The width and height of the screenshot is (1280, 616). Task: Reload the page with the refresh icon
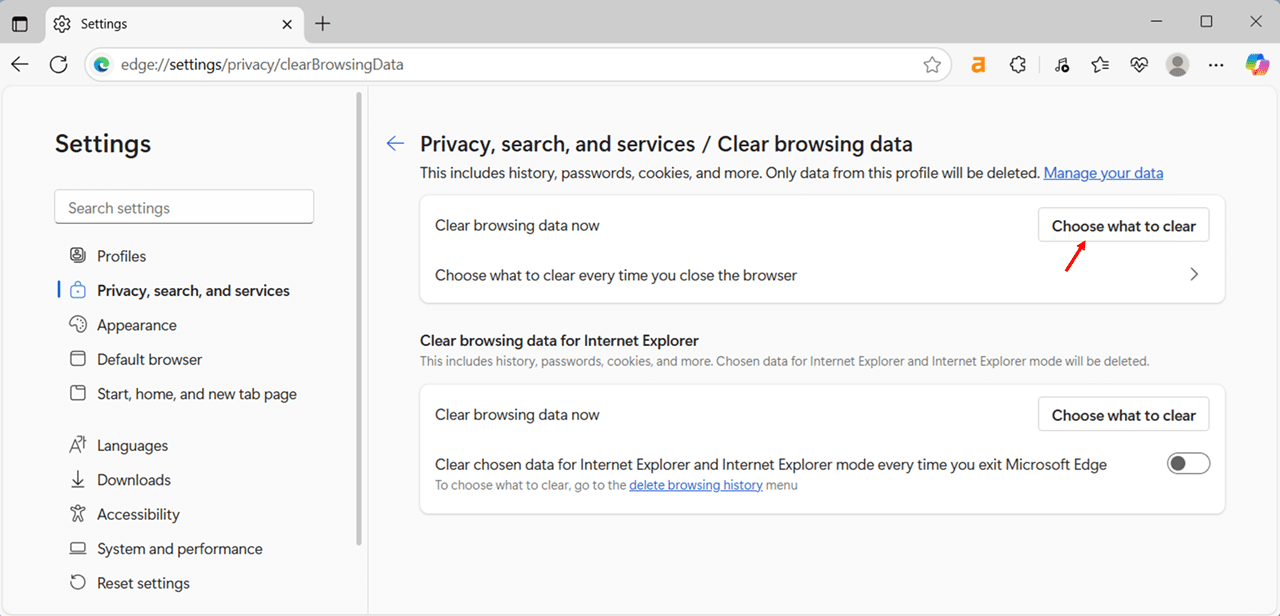[x=58, y=64]
